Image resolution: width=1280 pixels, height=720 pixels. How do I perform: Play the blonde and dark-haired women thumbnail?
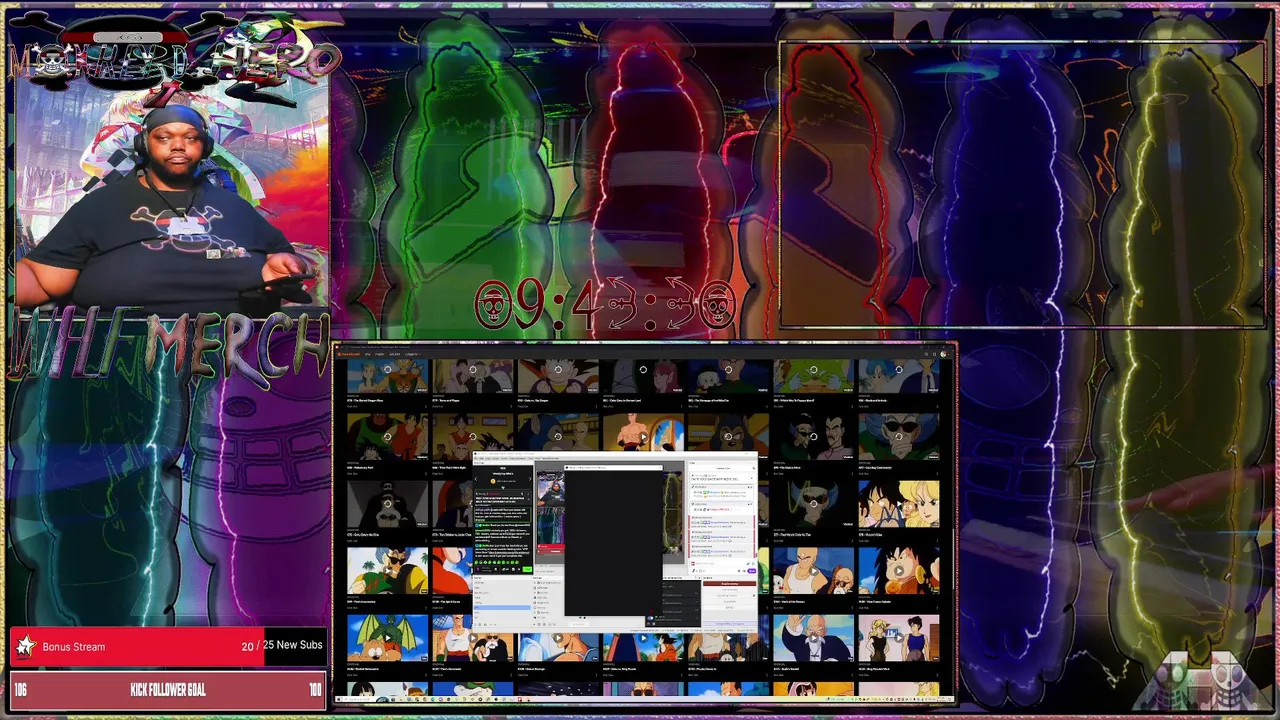(898, 638)
